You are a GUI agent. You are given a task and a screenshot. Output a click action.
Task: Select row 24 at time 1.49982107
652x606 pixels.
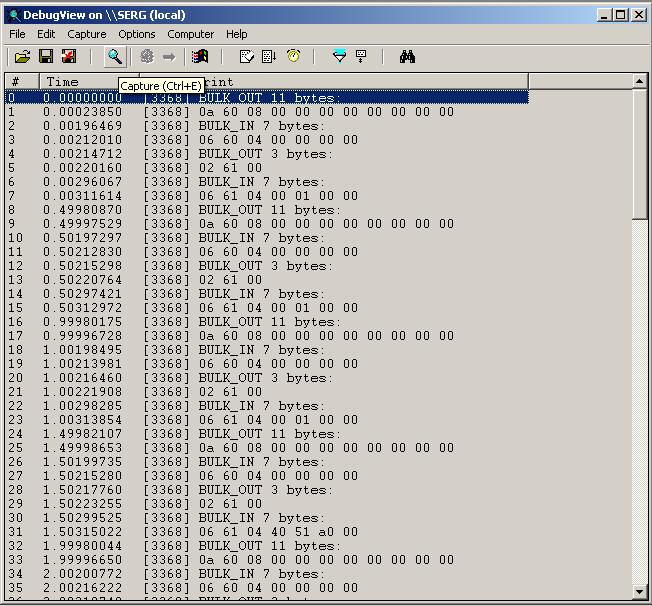267,434
